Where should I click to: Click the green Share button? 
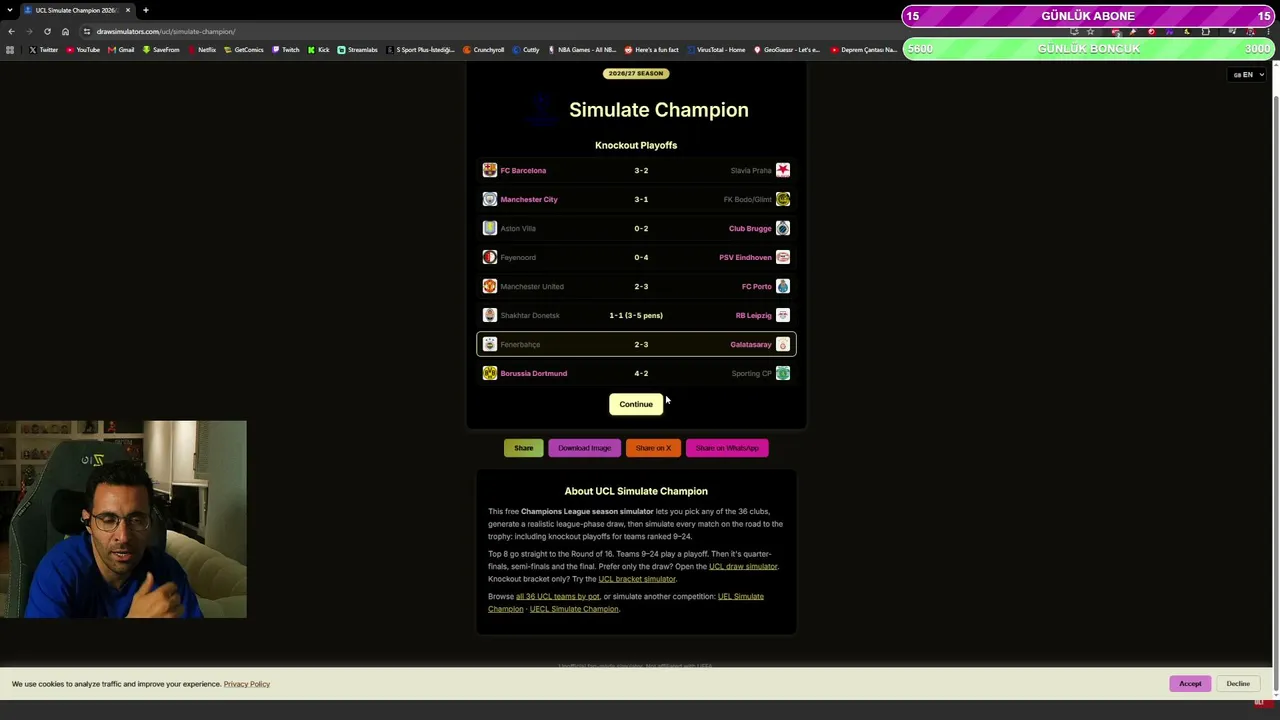coord(523,448)
